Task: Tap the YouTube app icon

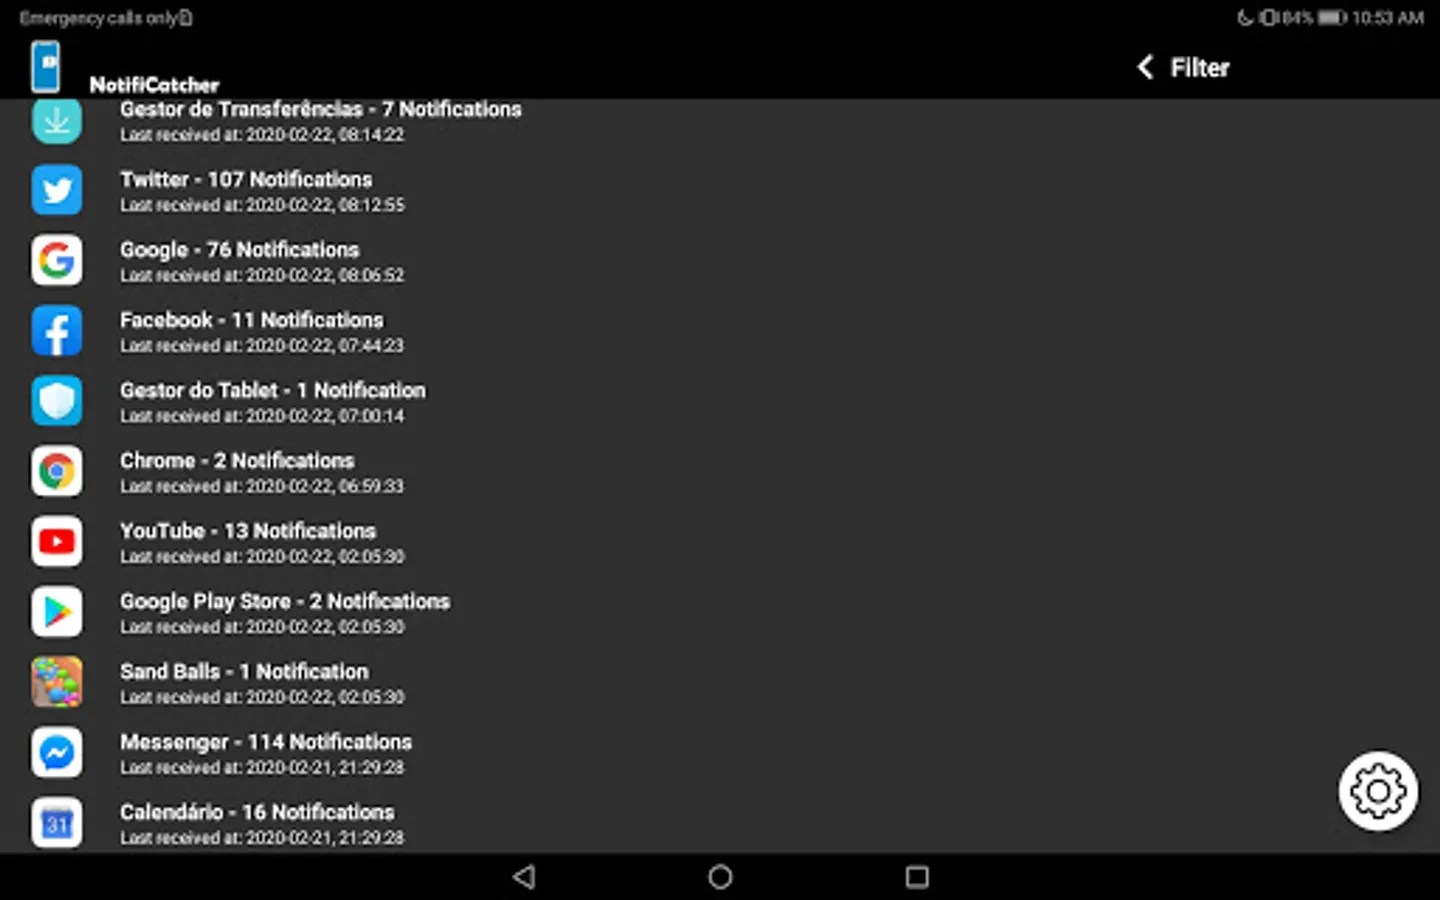Action: (57, 541)
